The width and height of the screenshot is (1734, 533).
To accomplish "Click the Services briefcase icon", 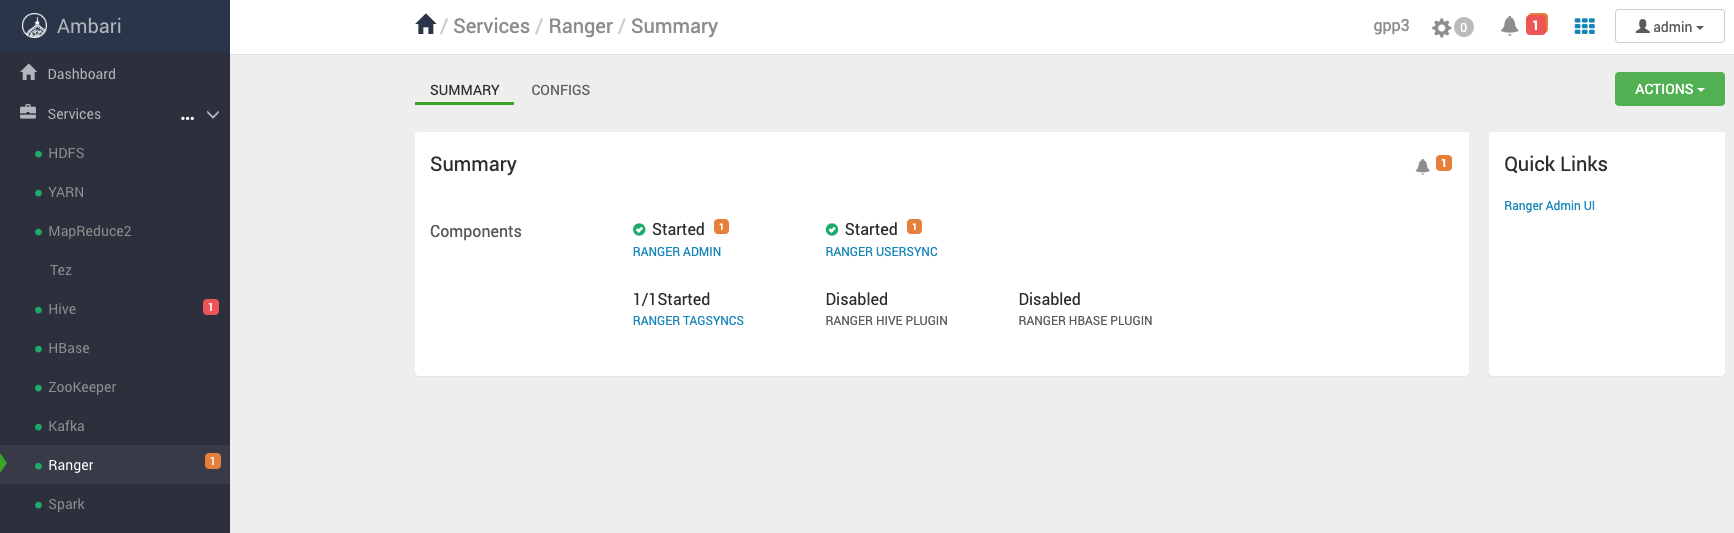I will point(28,113).
